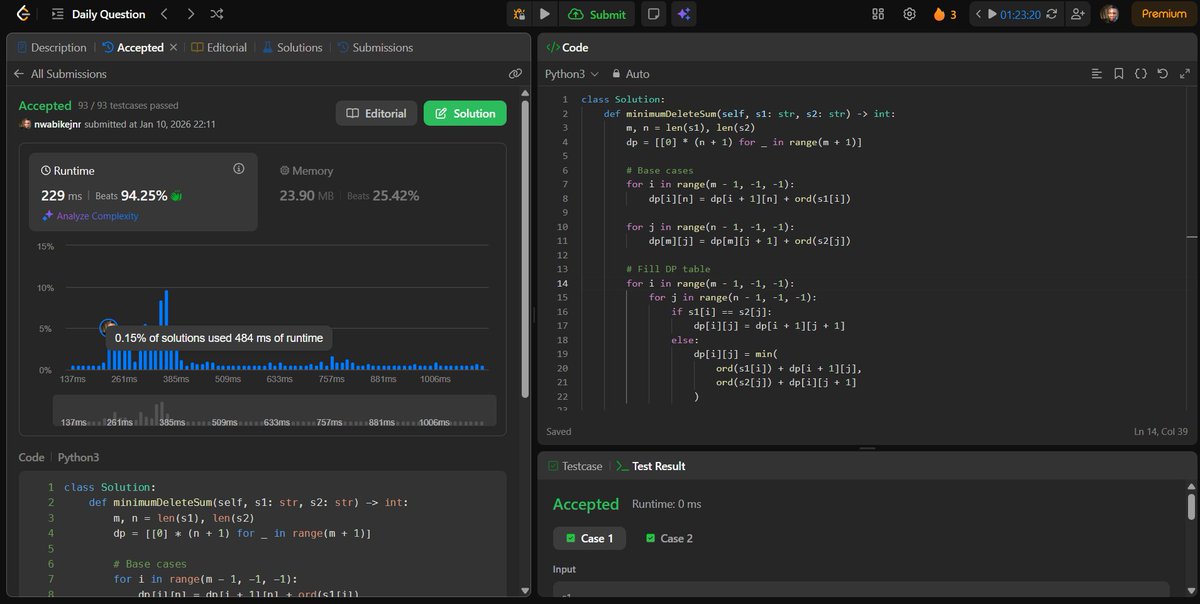The height and width of the screenshot is (604, 1200).
Task: Reset the timer refresh icon
Action: tap(1052, 15)
